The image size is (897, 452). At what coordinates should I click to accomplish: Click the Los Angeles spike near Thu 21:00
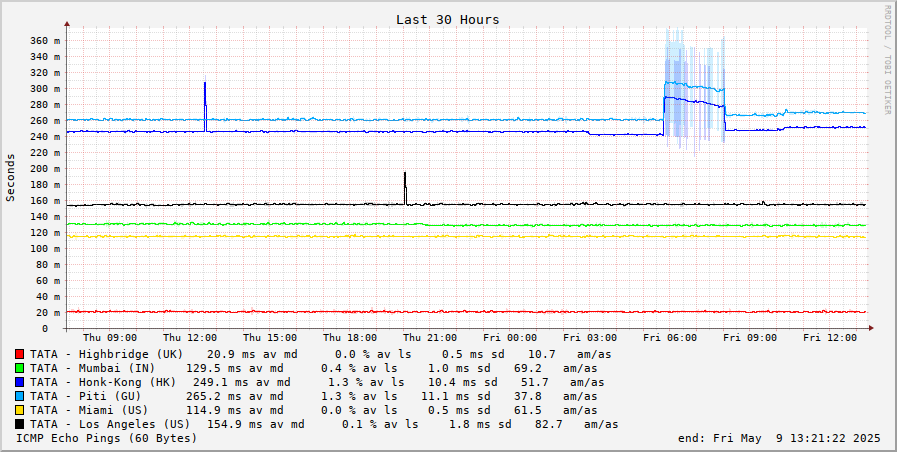[405, 188]
